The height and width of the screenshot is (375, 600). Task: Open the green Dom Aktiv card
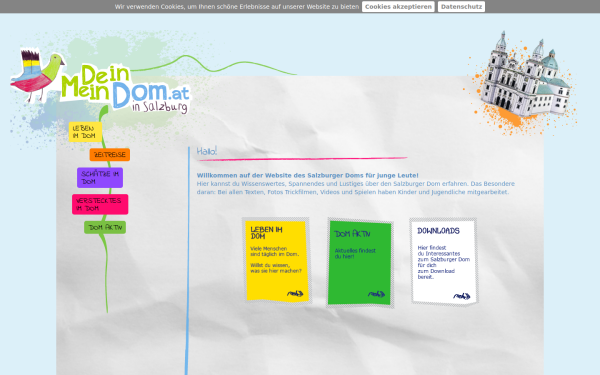click(x=360, y=263)
